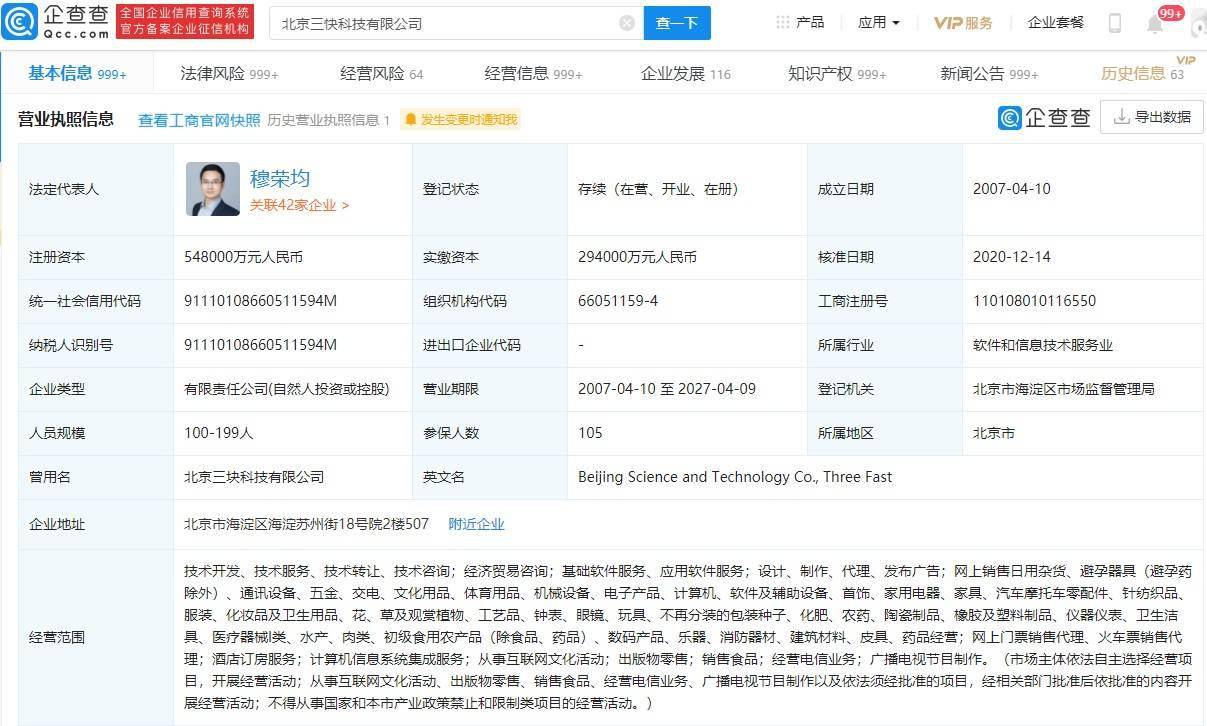This screenshot has width=1207, height=726.
Task: Select the taxpayer ID in 纳税人识别号 row
Action: 261,345
